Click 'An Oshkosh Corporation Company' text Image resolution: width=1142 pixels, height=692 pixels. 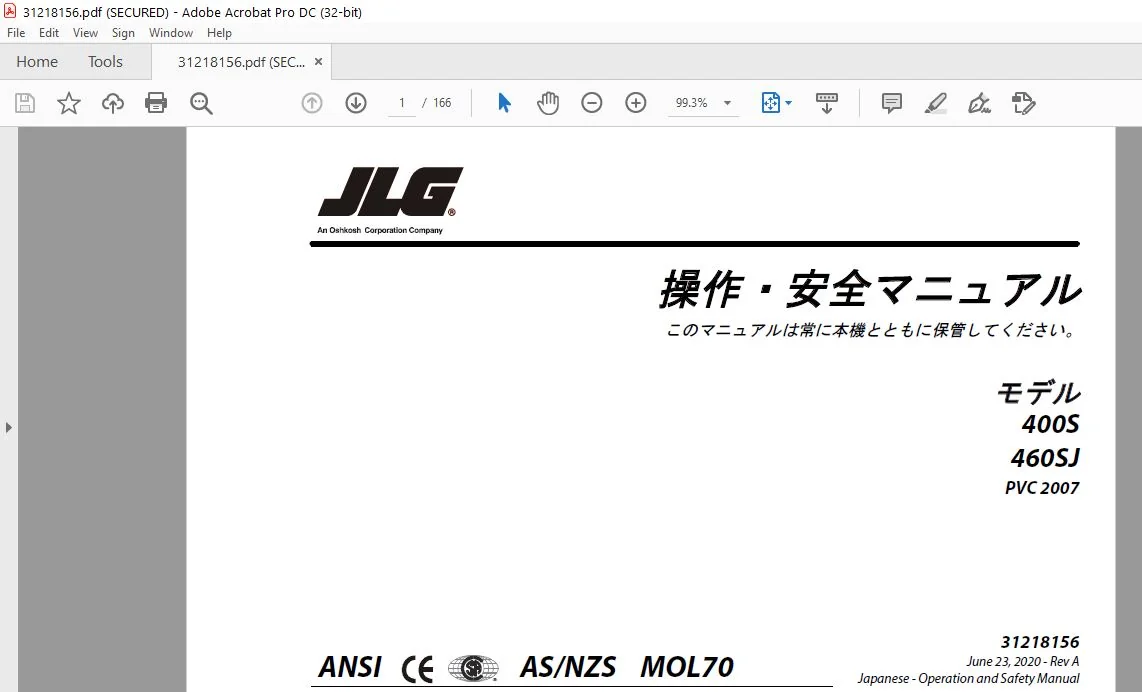pos(379,230)
